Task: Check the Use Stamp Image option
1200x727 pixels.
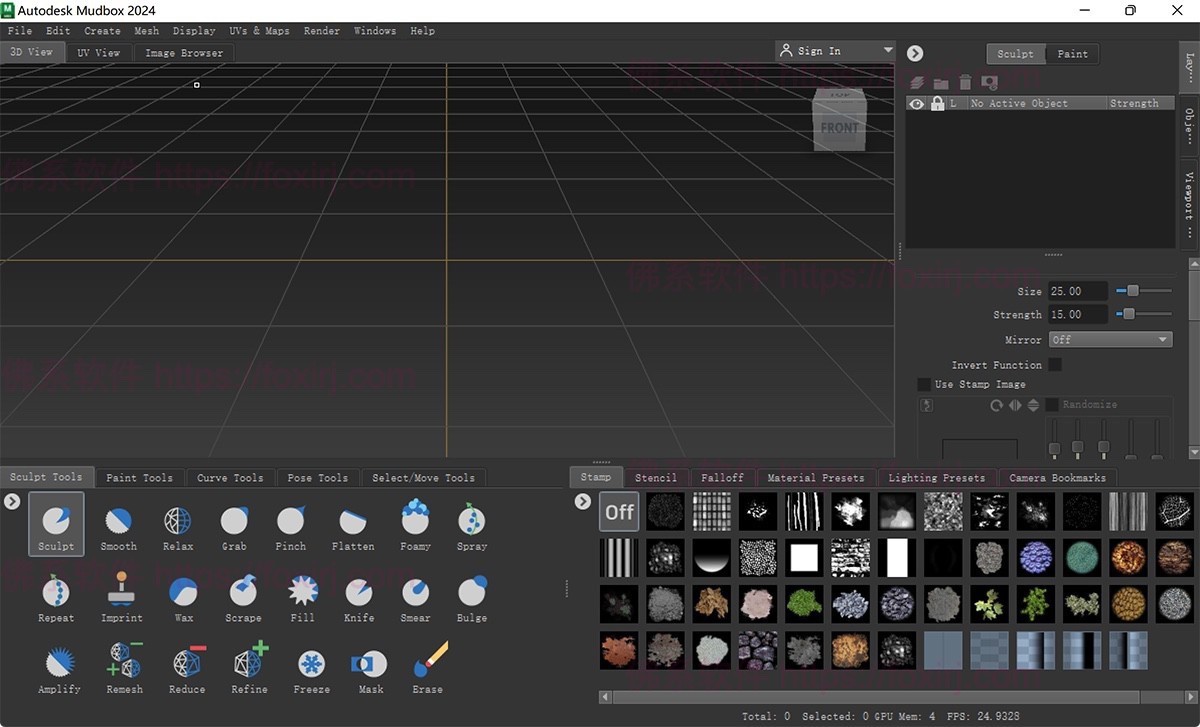Action: [x=922, y=384]
